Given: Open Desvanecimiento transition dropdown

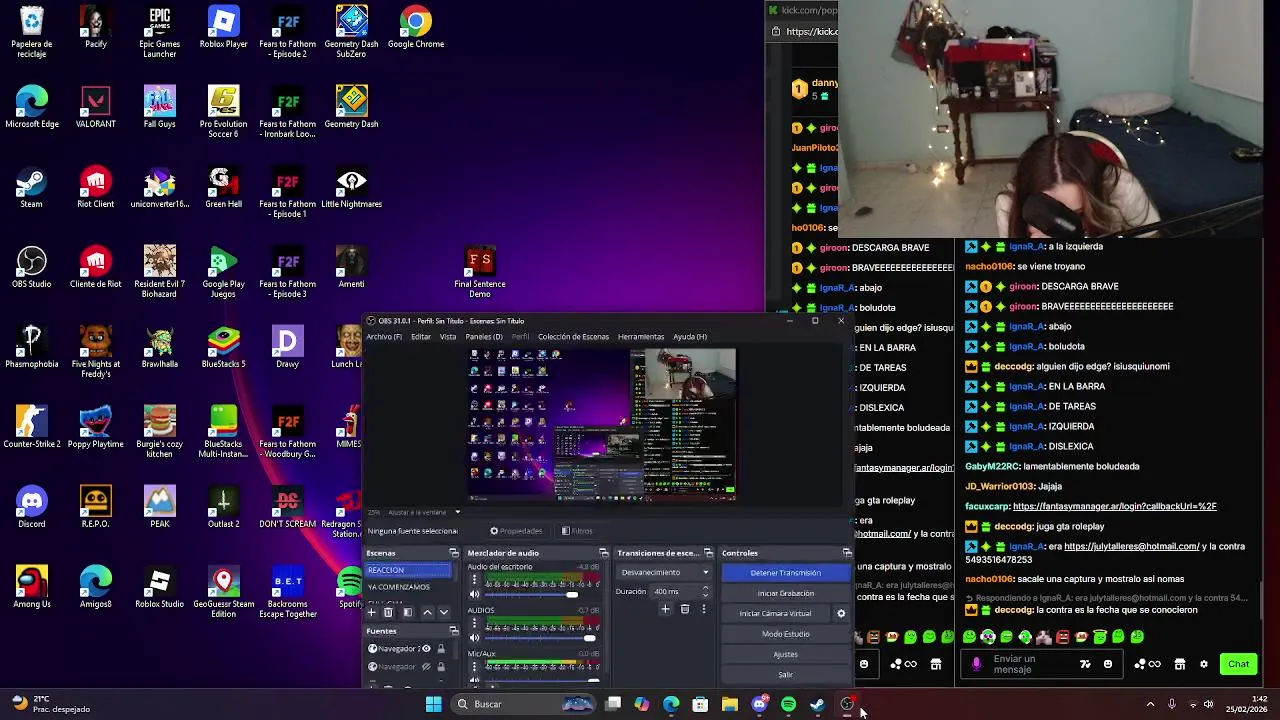Looking at the screenshot, I should tap(664, 573).
